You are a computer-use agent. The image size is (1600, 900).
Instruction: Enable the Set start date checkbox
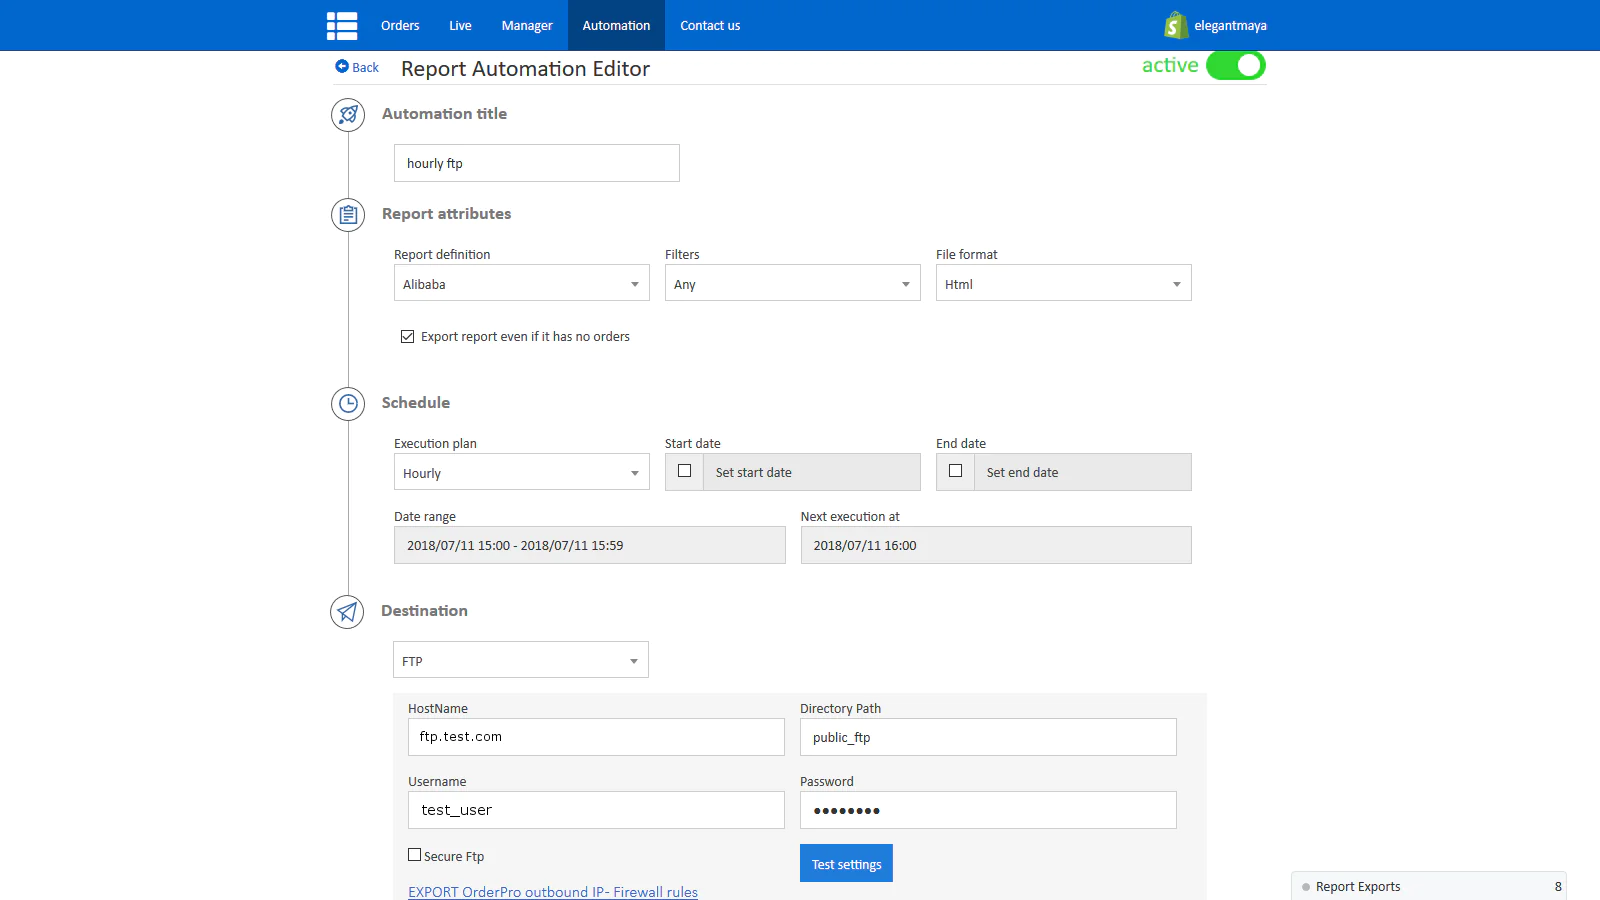point(685,471)
